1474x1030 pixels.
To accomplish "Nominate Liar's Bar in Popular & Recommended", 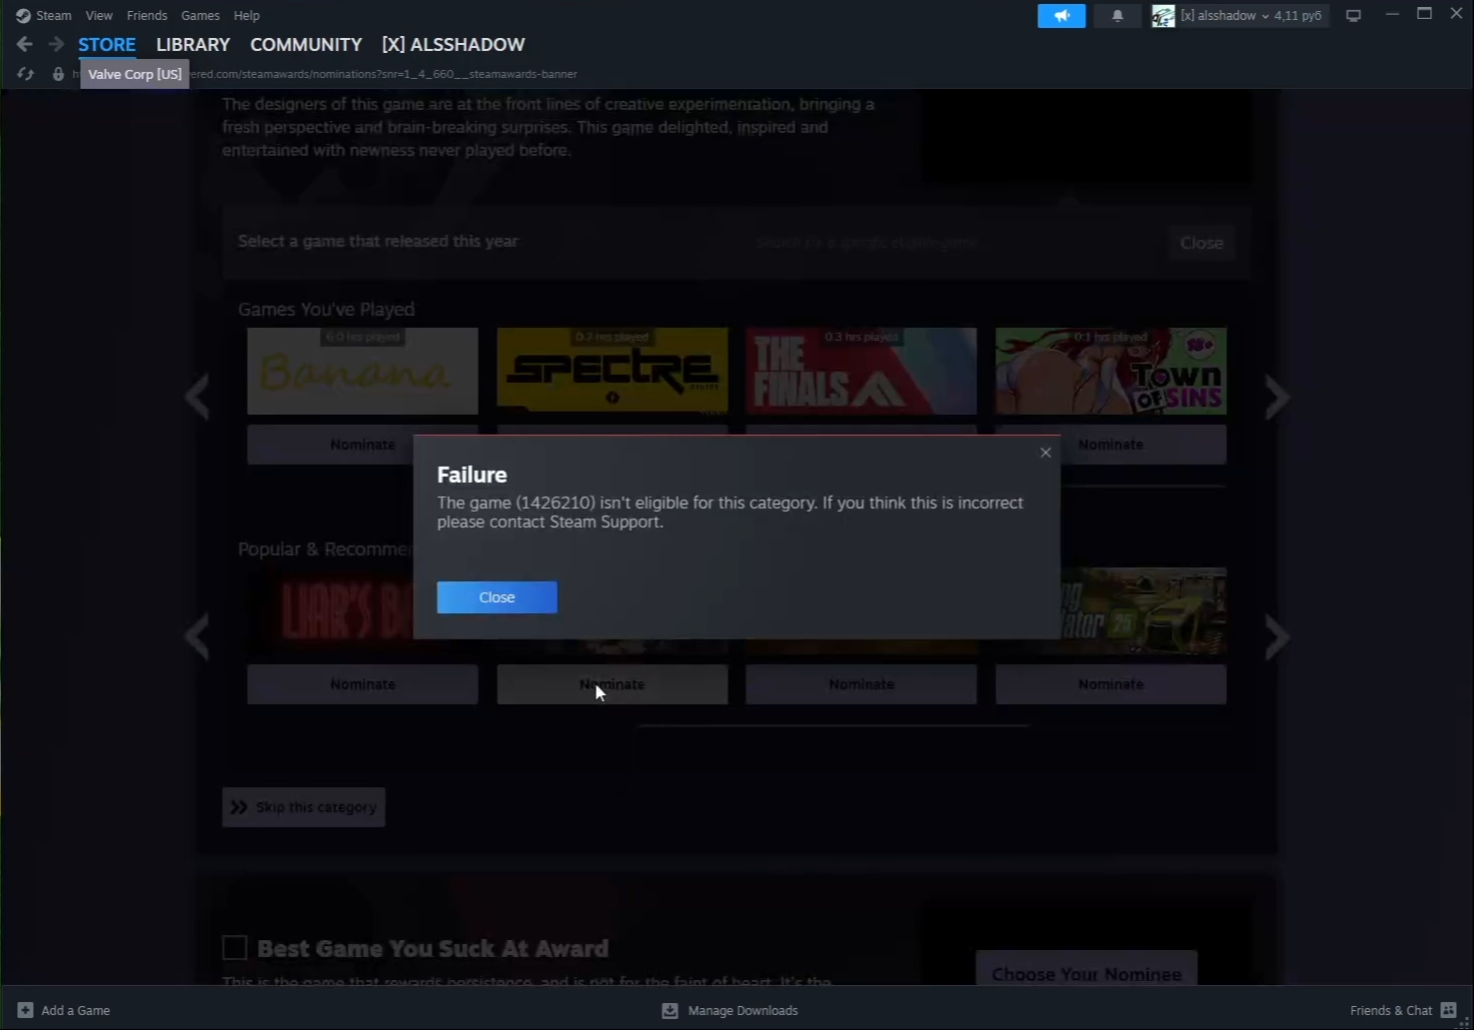I will (363, 684).
